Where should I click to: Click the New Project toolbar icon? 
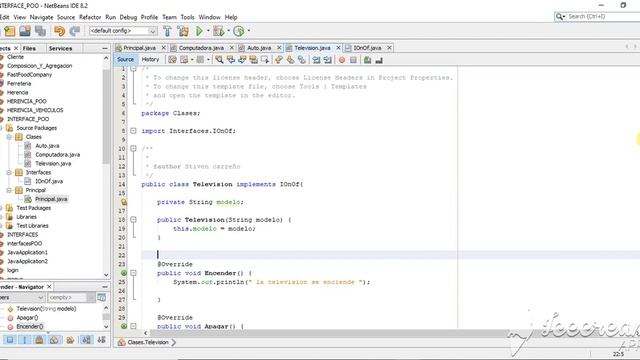coord(9,31)
